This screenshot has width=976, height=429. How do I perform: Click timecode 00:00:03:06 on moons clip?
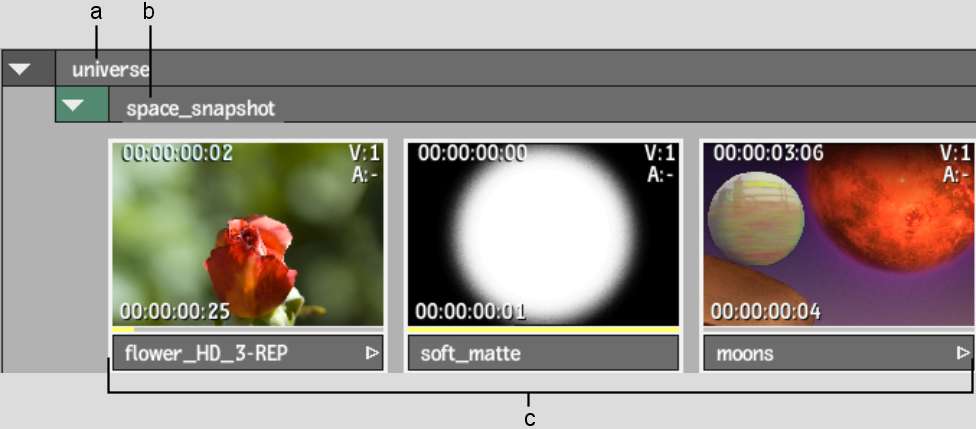(768, 153)
